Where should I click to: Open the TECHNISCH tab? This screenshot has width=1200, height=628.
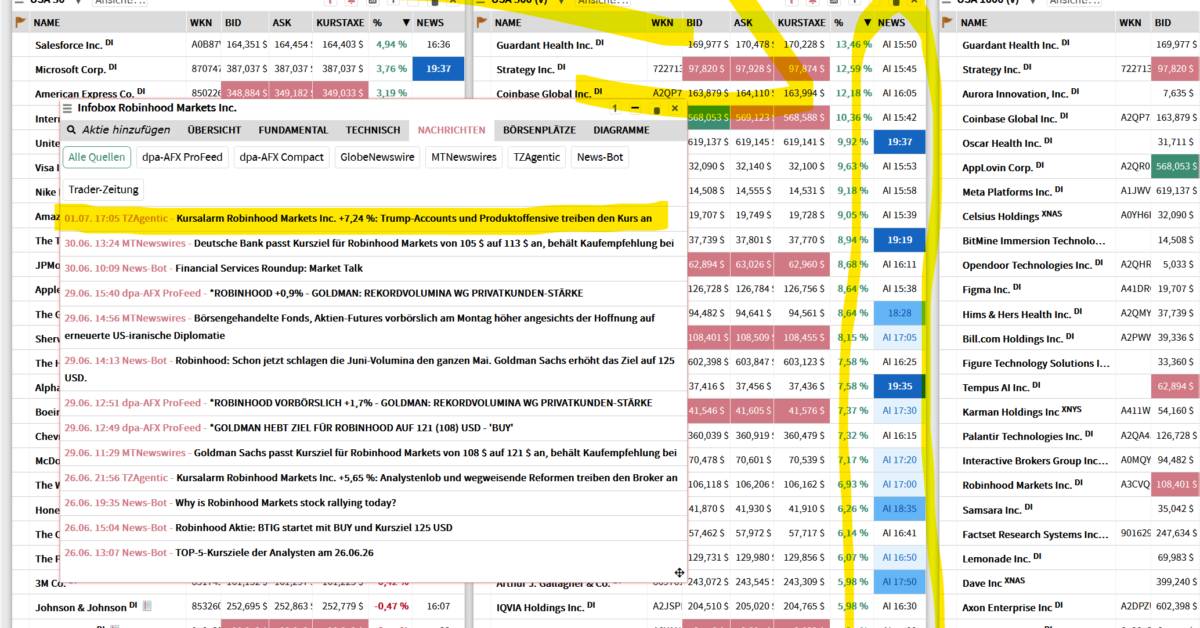pos(373,130)
